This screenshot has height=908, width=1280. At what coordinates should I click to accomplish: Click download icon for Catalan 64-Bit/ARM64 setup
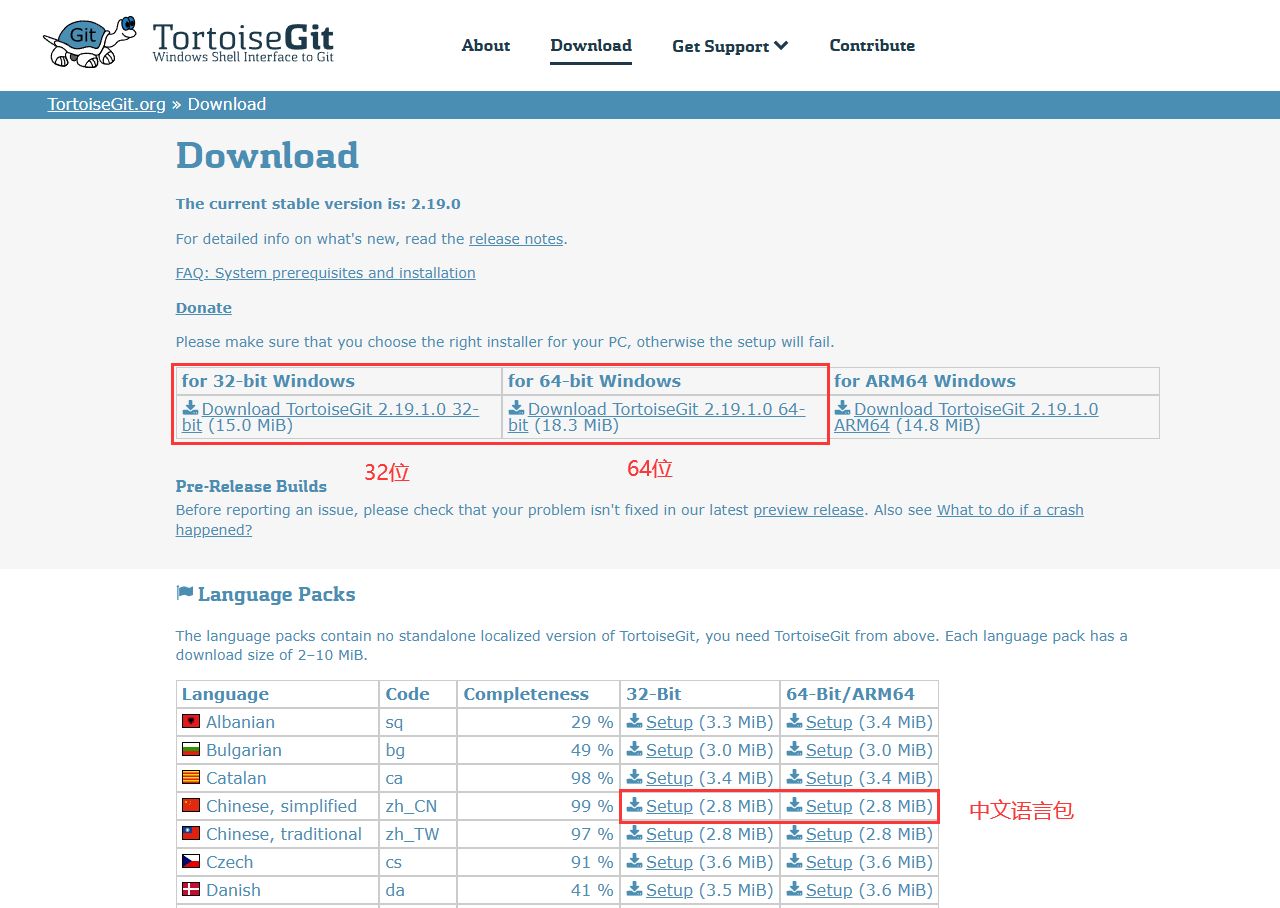click(794, 777)
